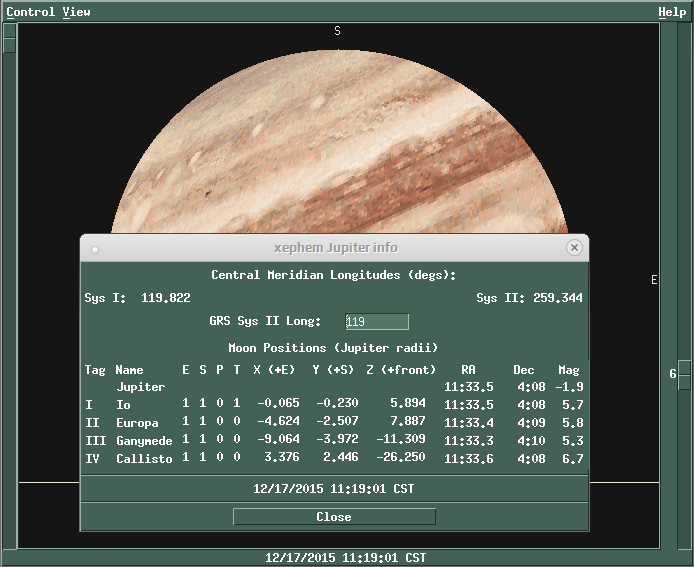Screen dimensions: 694x567
Task: Click the Close button in Jupiter info dialog
Action: pos(334,517)
